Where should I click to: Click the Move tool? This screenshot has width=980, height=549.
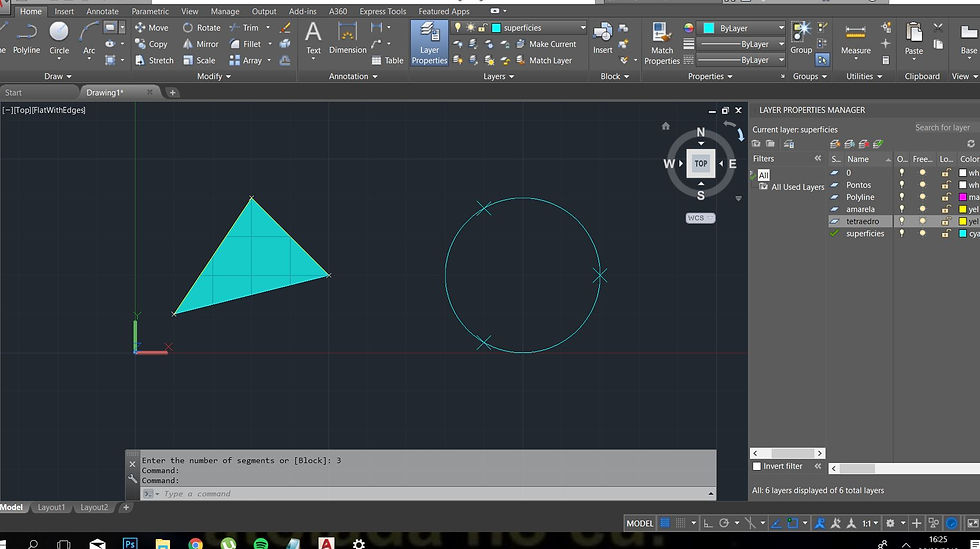(151, 28)
